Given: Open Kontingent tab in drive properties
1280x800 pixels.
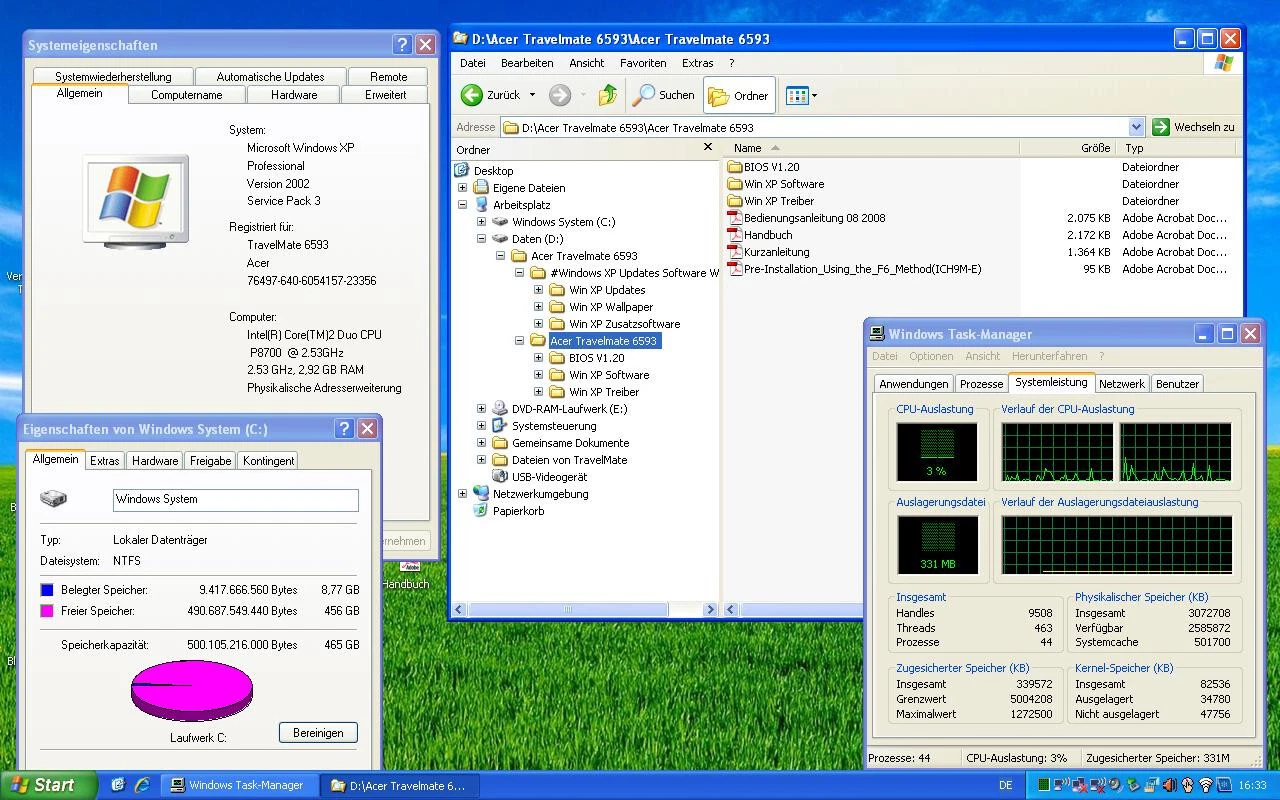Looking at the screenshot, I should coord(268,461).
